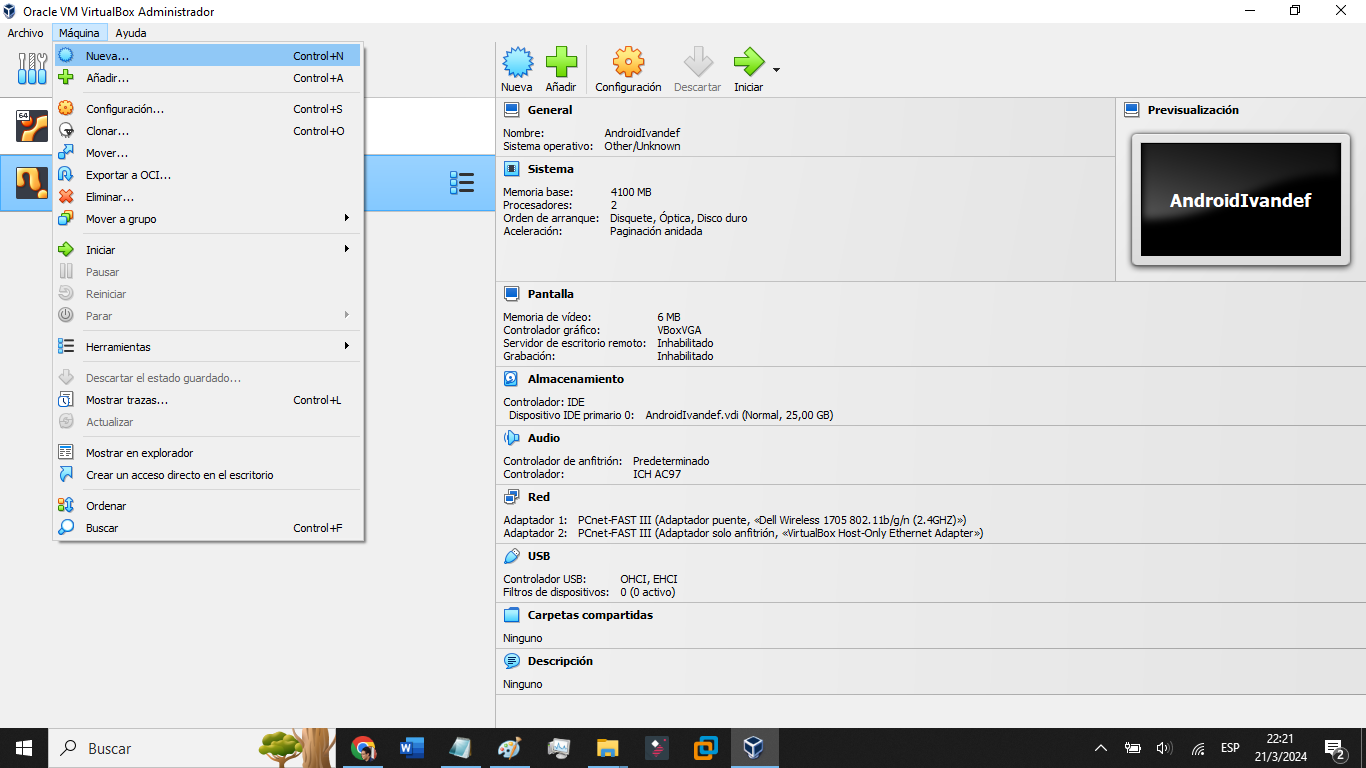
Task: Click the General section icon
Action: 511,110
